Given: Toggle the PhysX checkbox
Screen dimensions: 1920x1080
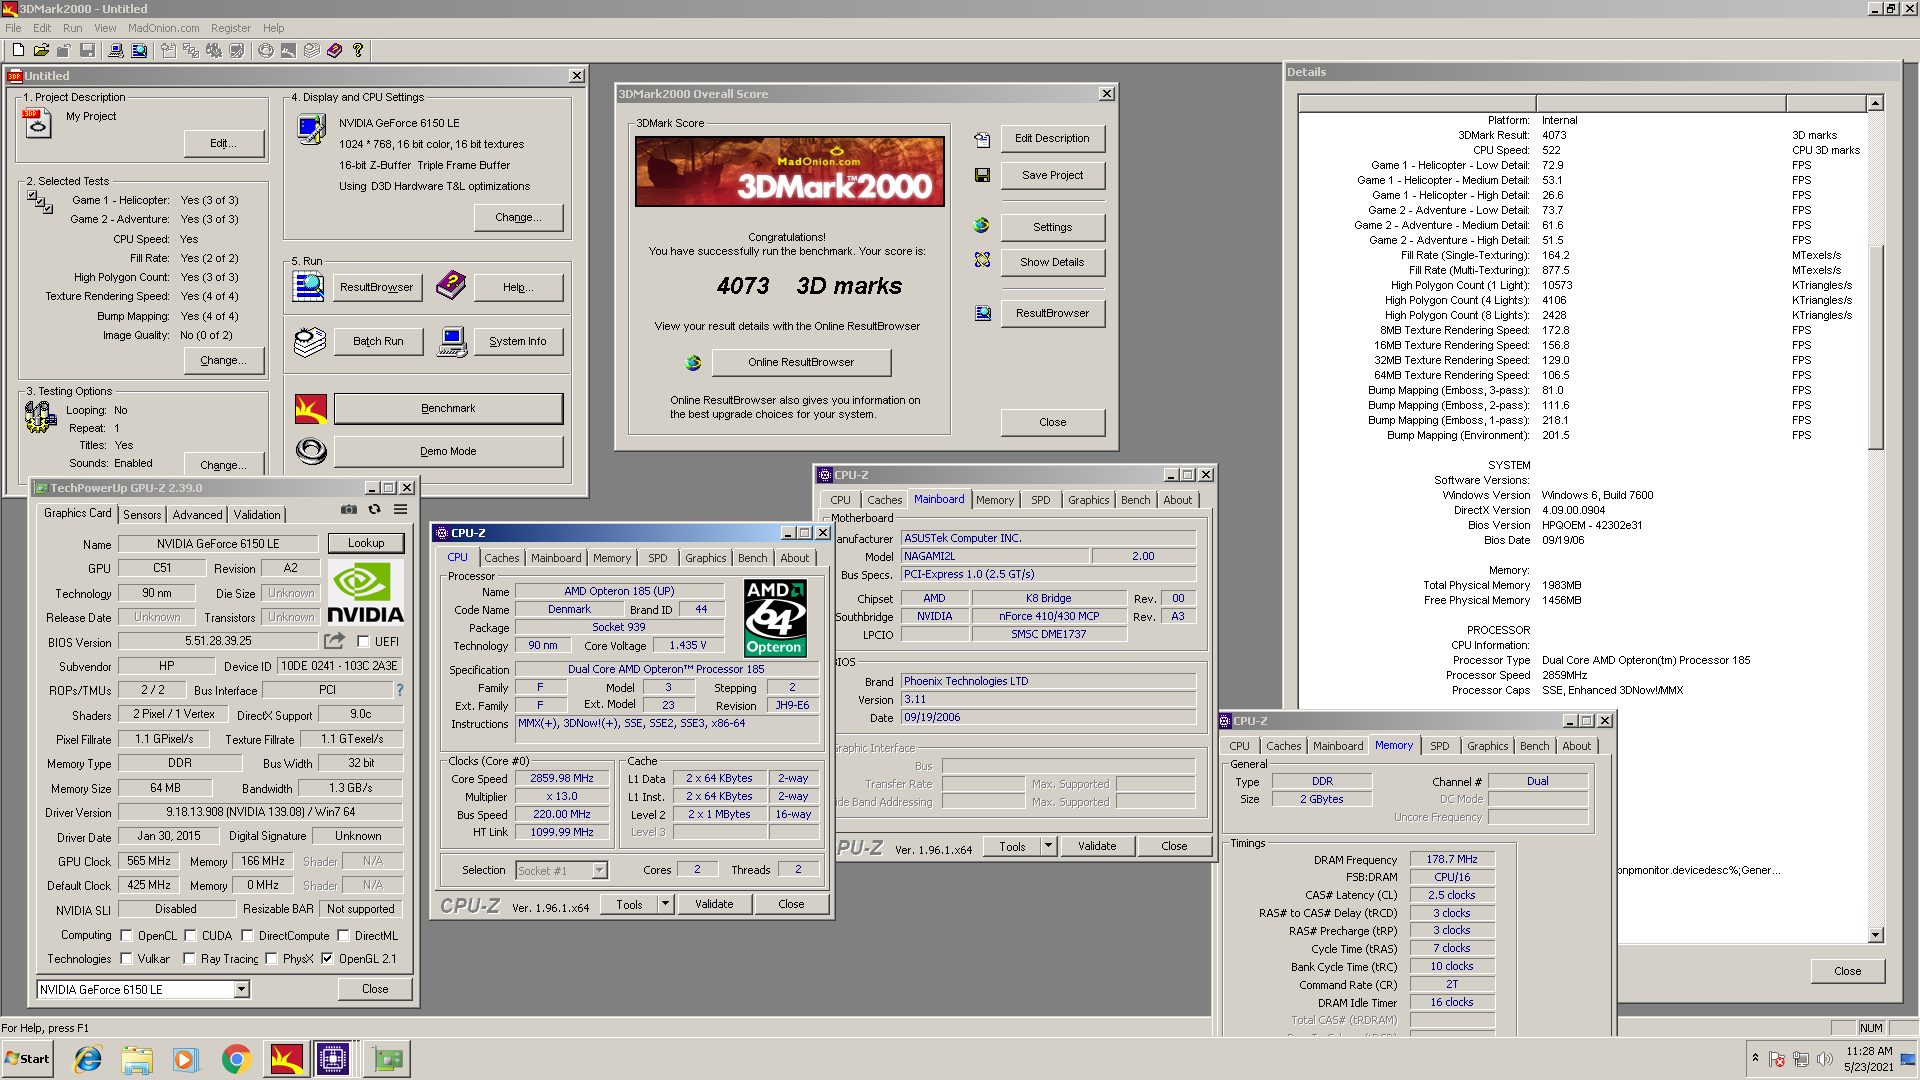Looking at the screenshot, I should click(271, 959).
